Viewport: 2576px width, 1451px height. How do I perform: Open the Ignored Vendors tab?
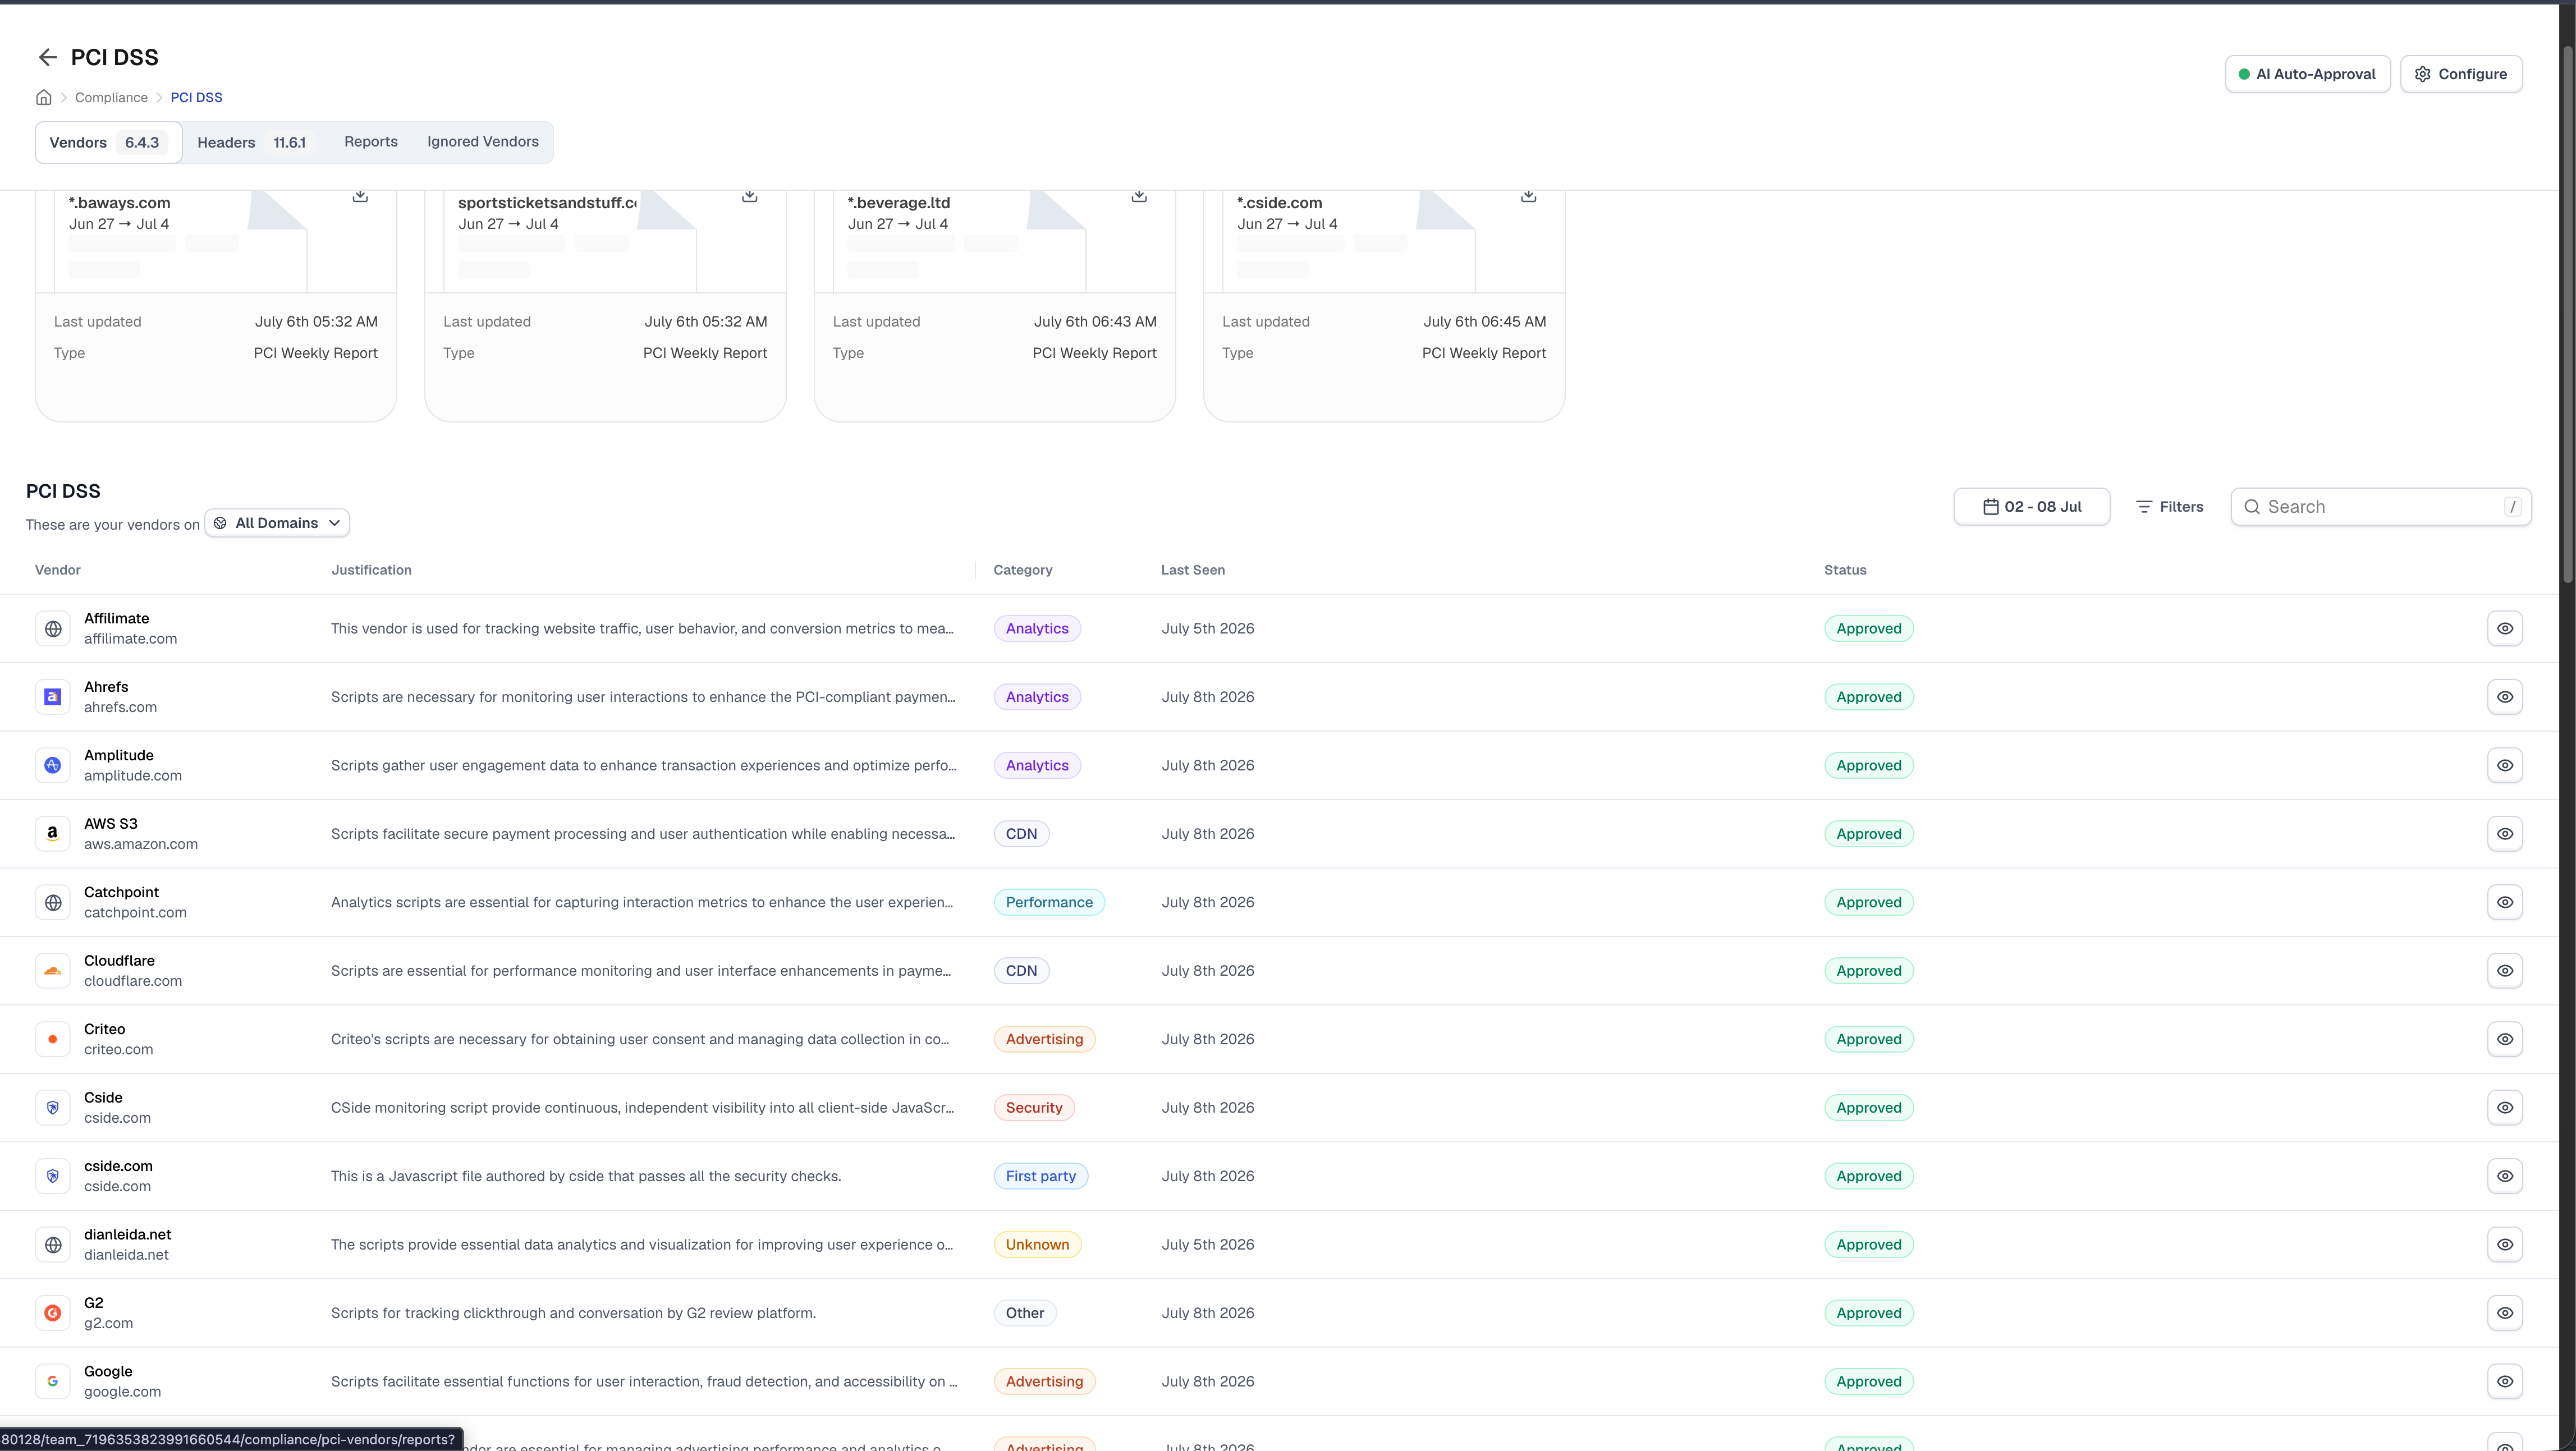tap(483, 142)
